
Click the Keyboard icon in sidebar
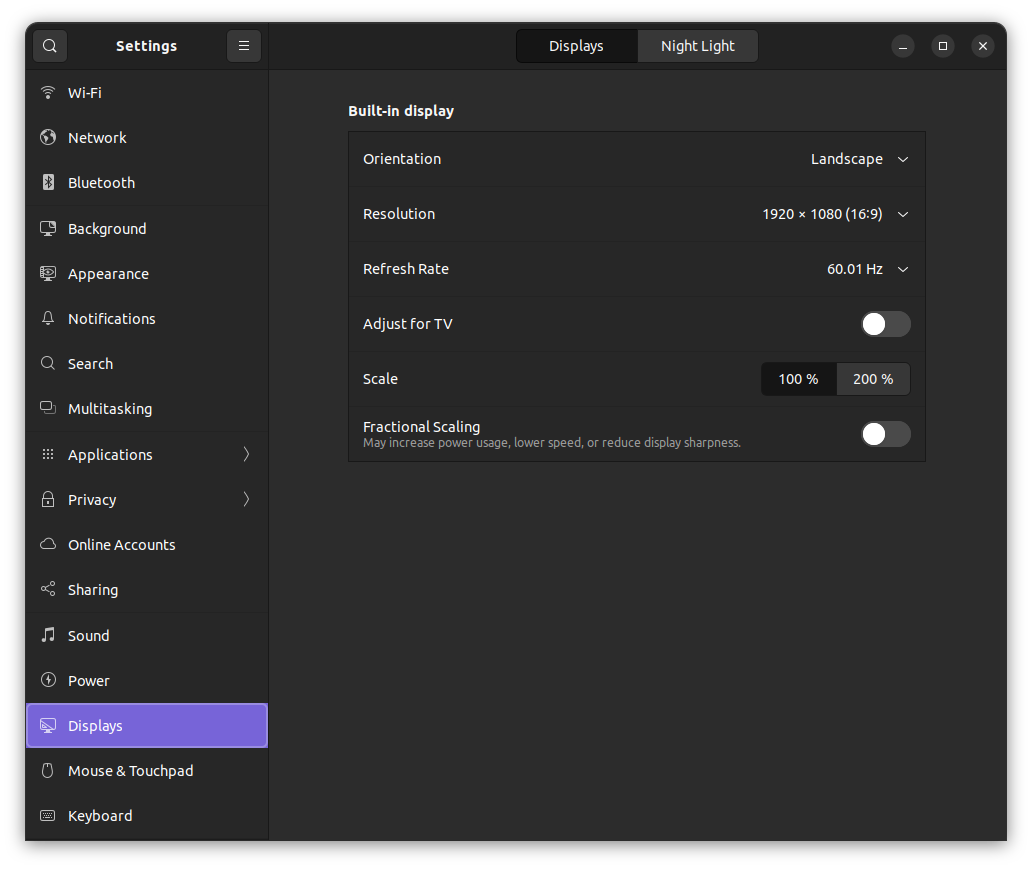48,816
